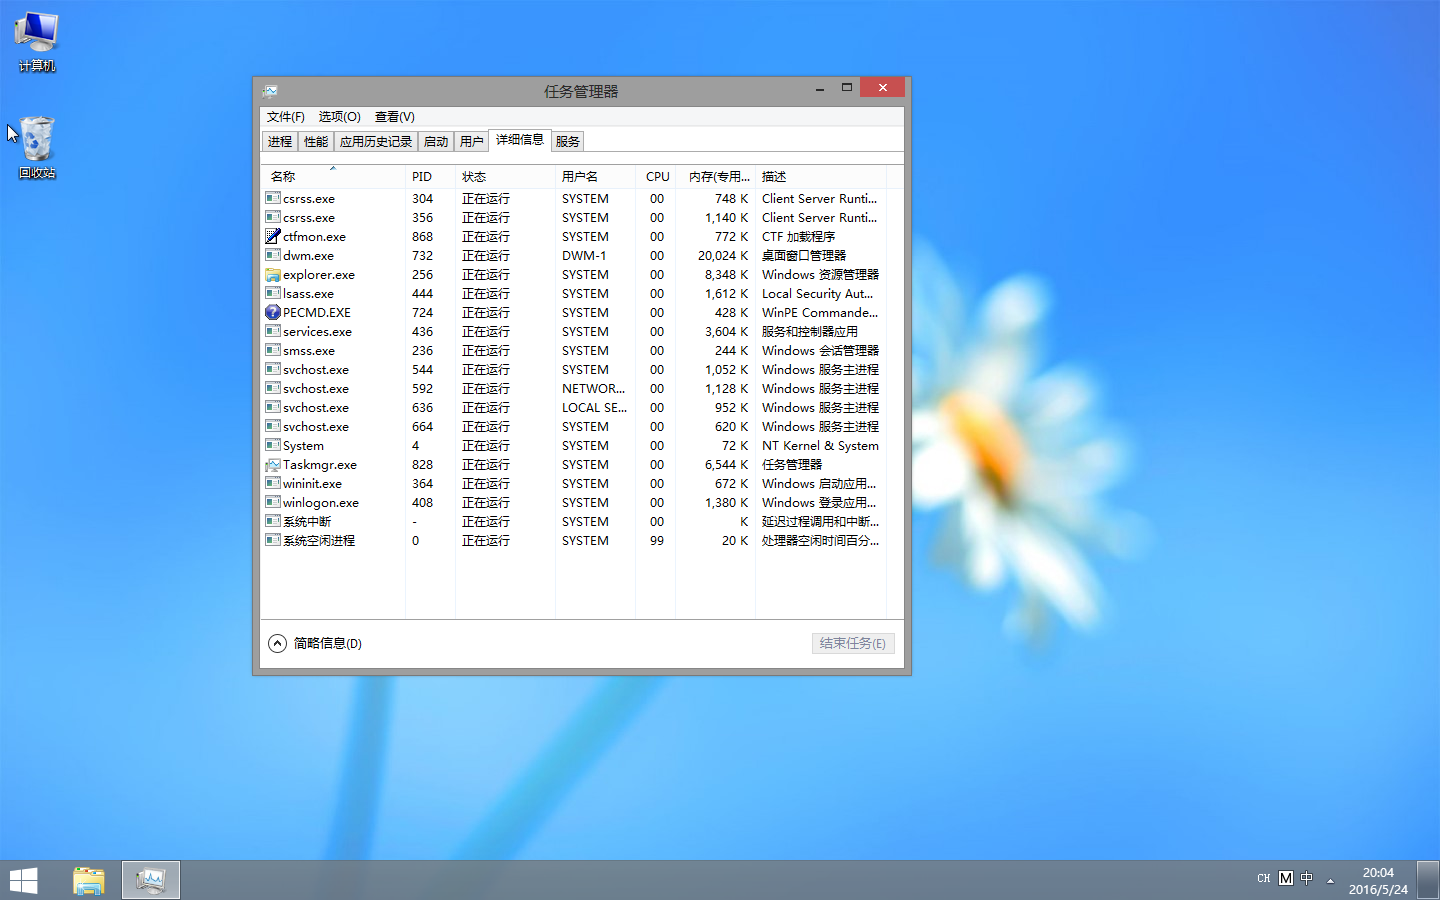Sort by the 用户名 column header

point(595,176)
